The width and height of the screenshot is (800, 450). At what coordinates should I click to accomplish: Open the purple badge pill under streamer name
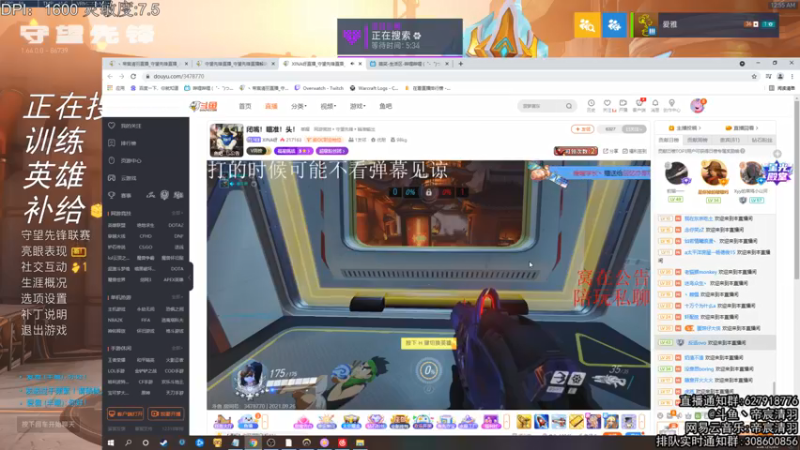pos(293,151)
